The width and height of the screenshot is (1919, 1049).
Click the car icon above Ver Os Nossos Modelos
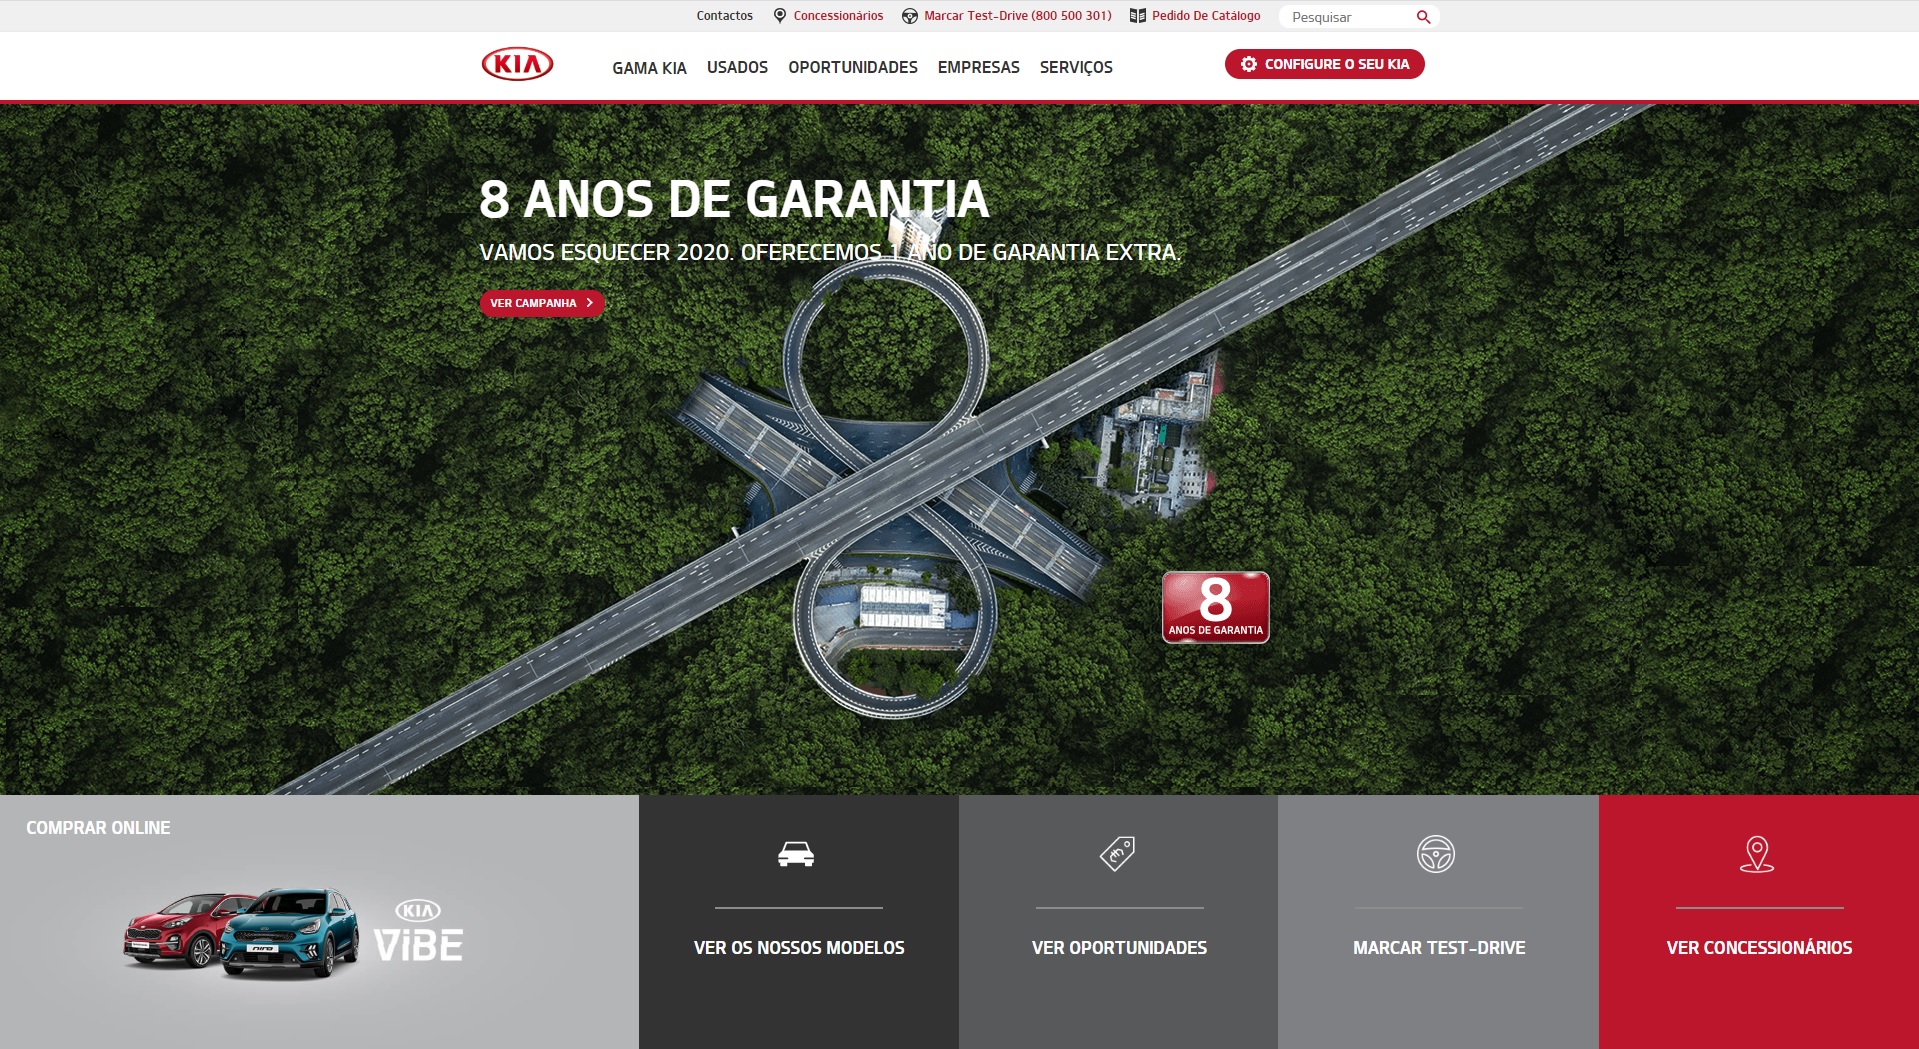pos(796,854)
